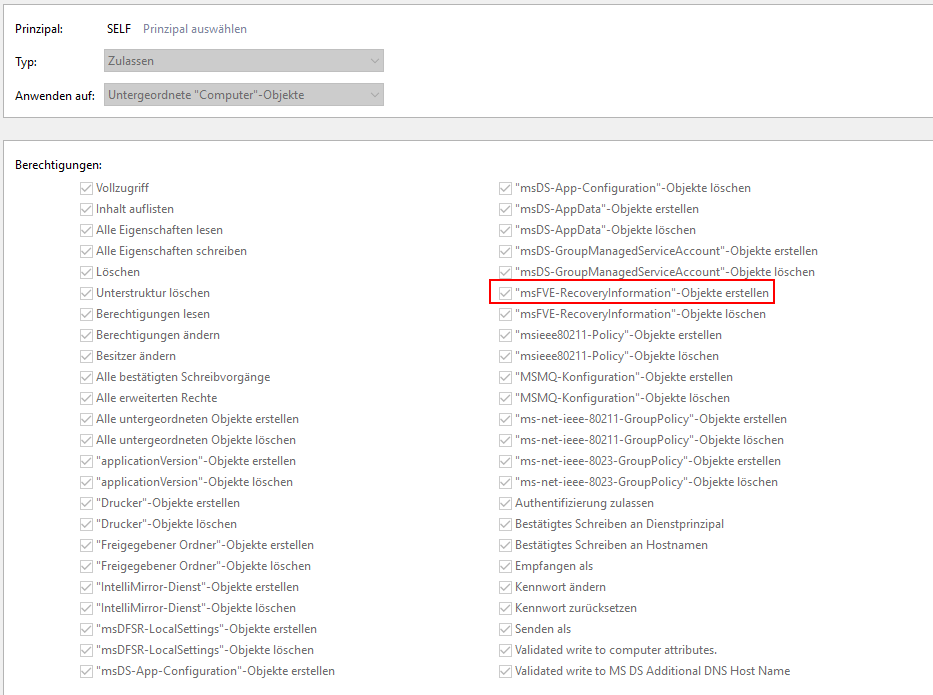Toggle "applicationVersion"-Objekte löschen checkbox
Image resolution: width=933 pixels, height=695 pixels.
coord(86,482)
